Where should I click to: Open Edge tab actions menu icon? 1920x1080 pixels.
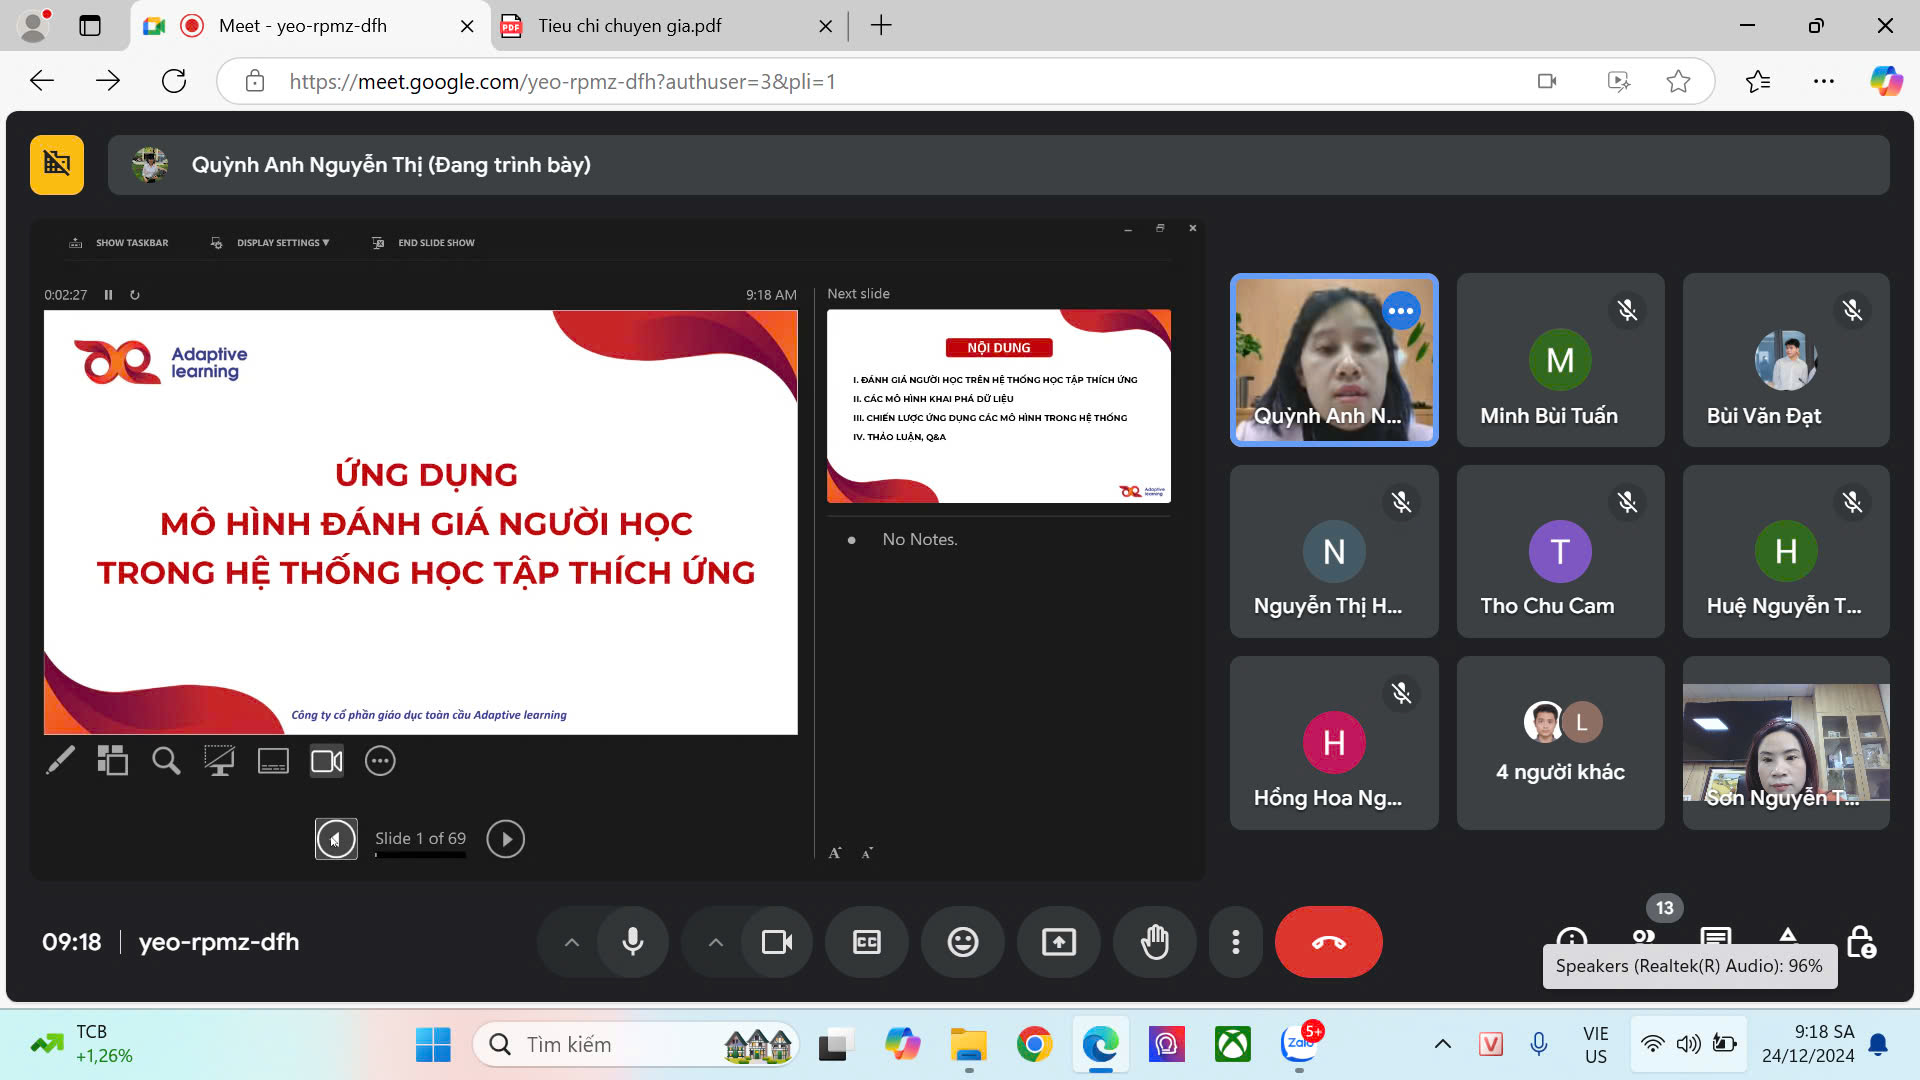pos(90,26)
